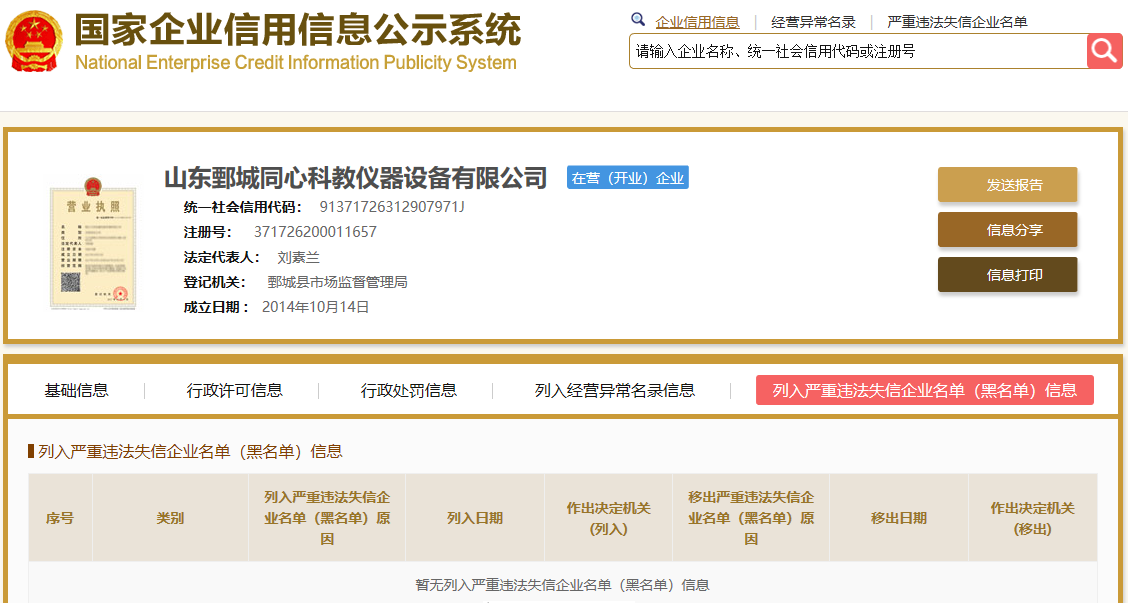This screenshot has height=603, width=1128.
Task: Click the national emblem logo
Action: click(34, 41)
